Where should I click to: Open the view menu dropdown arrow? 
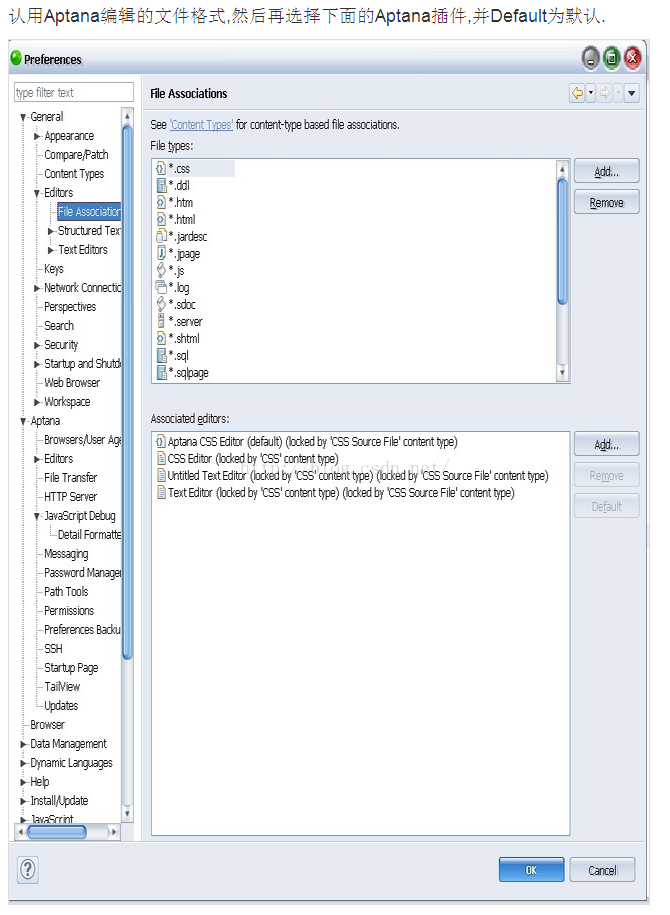pyautogui.click(x=631, y=93)
